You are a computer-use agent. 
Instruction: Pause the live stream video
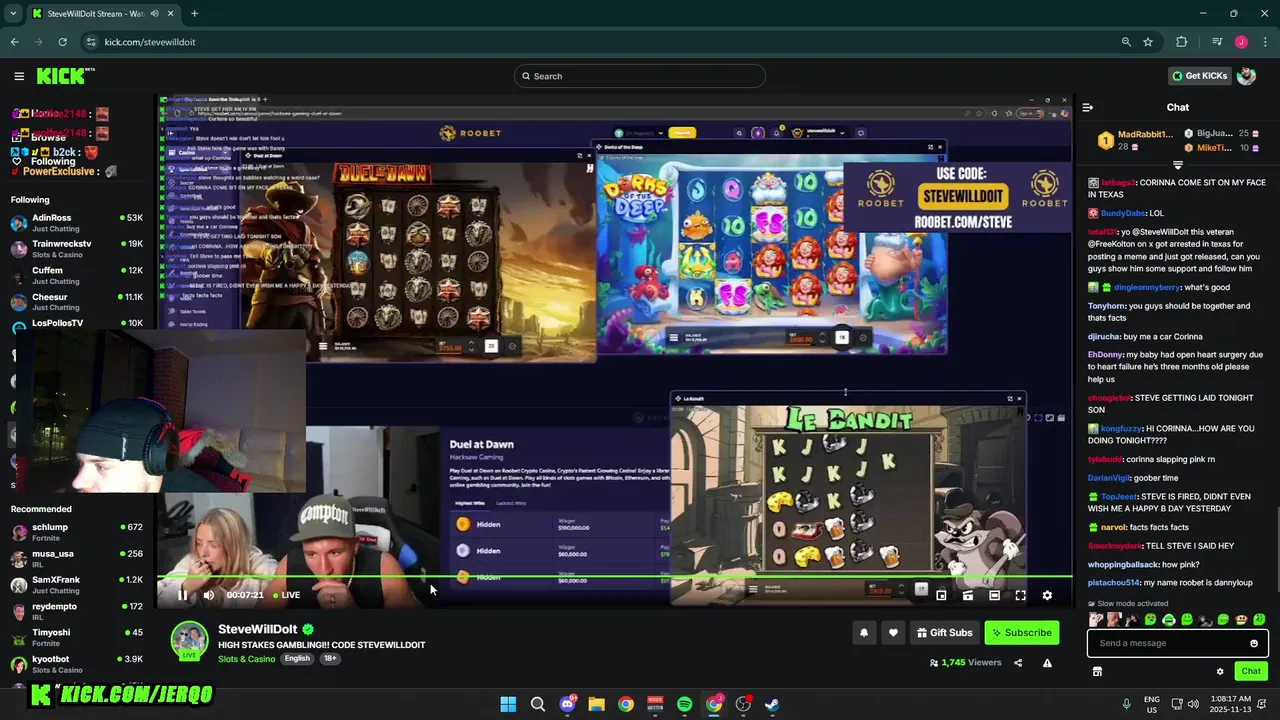pos(183,595)
